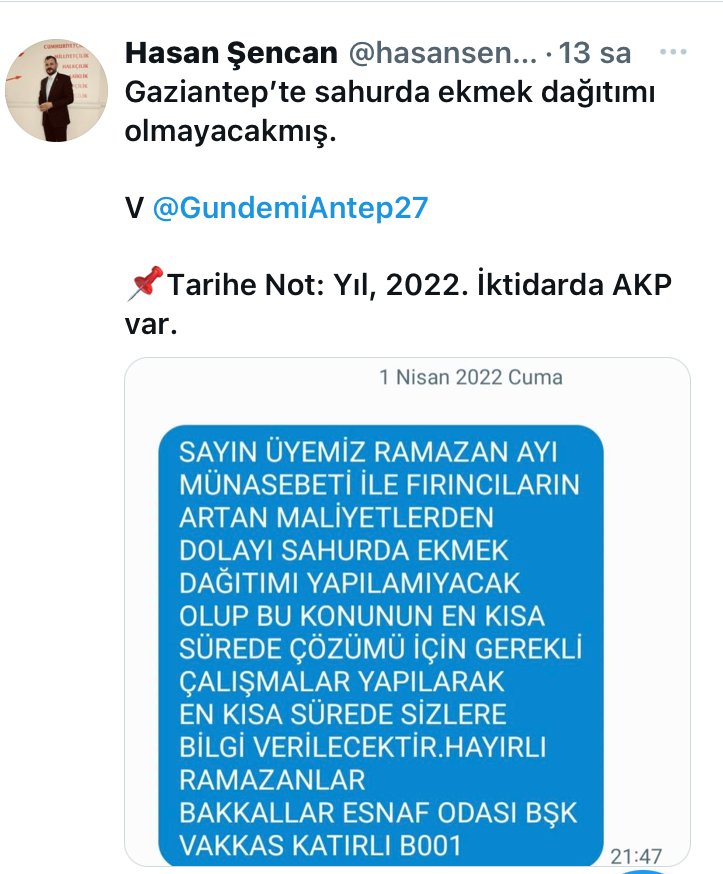Click the word olmayacakmış in the tweet
The image size is (723, 874).
pos(230,132)
